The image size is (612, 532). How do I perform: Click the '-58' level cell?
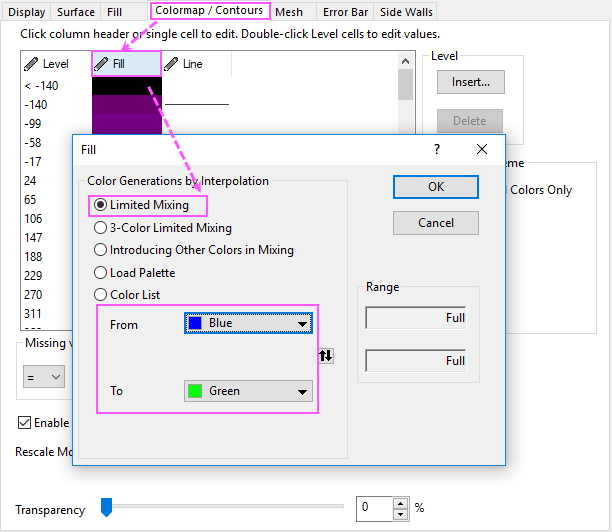[x=33, y=143]
